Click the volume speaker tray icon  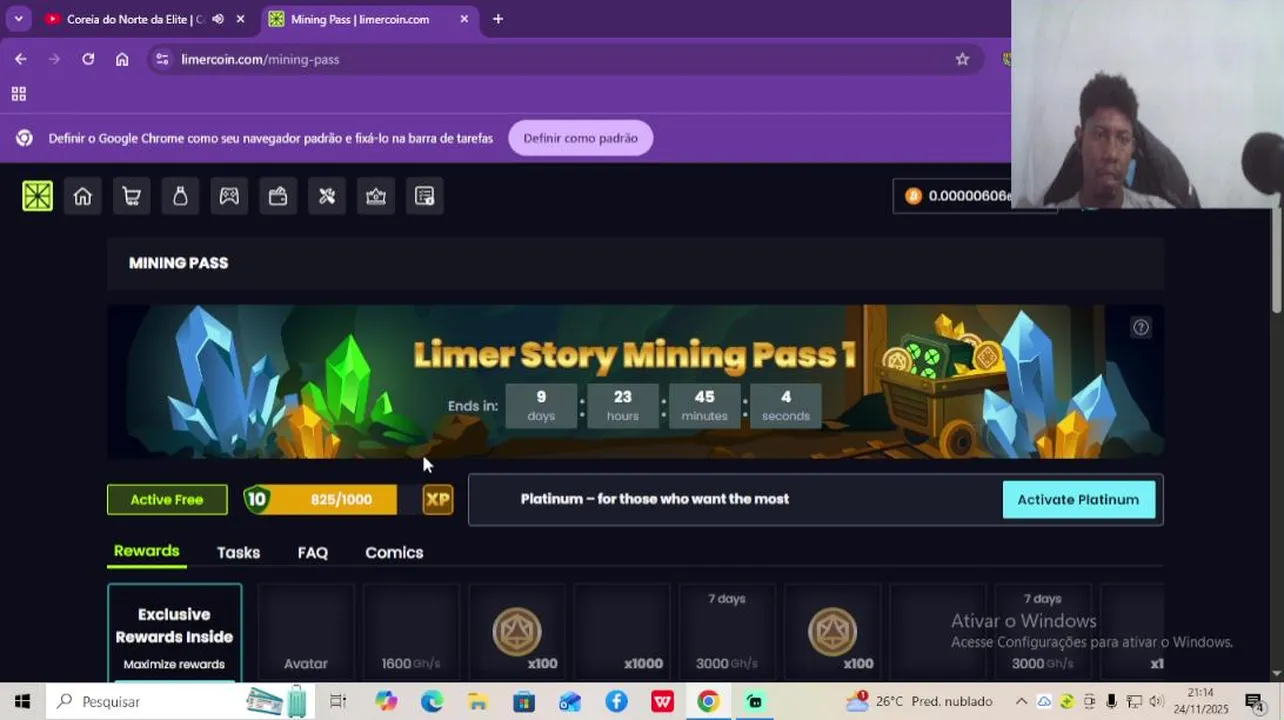(1156, 701)
